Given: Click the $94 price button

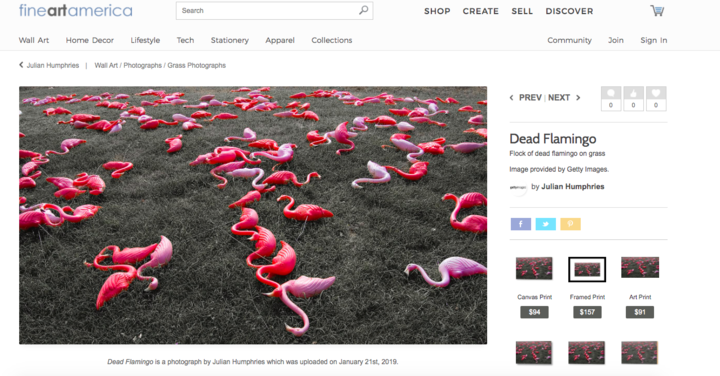Looking at the screenshot, I should [534, 312].
